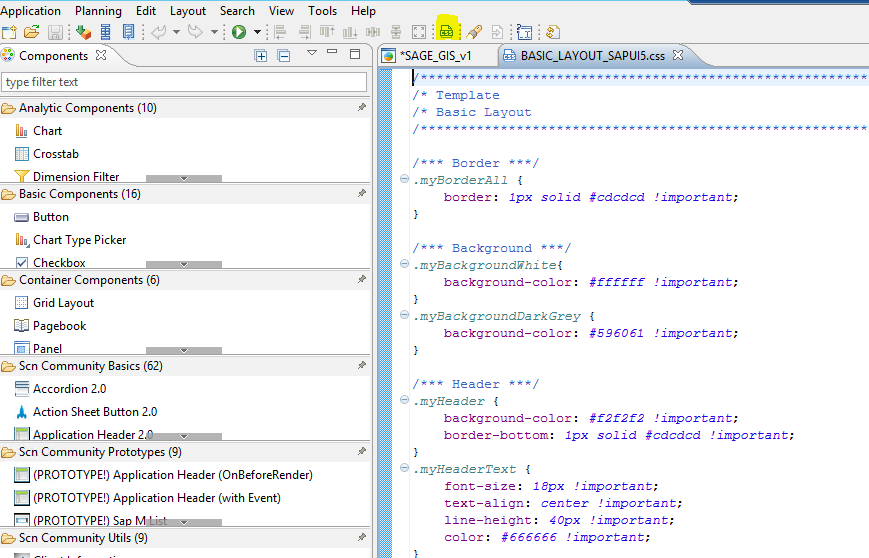Click the floppy-disk save icon
The width and height of the screenshot is (869, 558).
[x=55, y=32]
